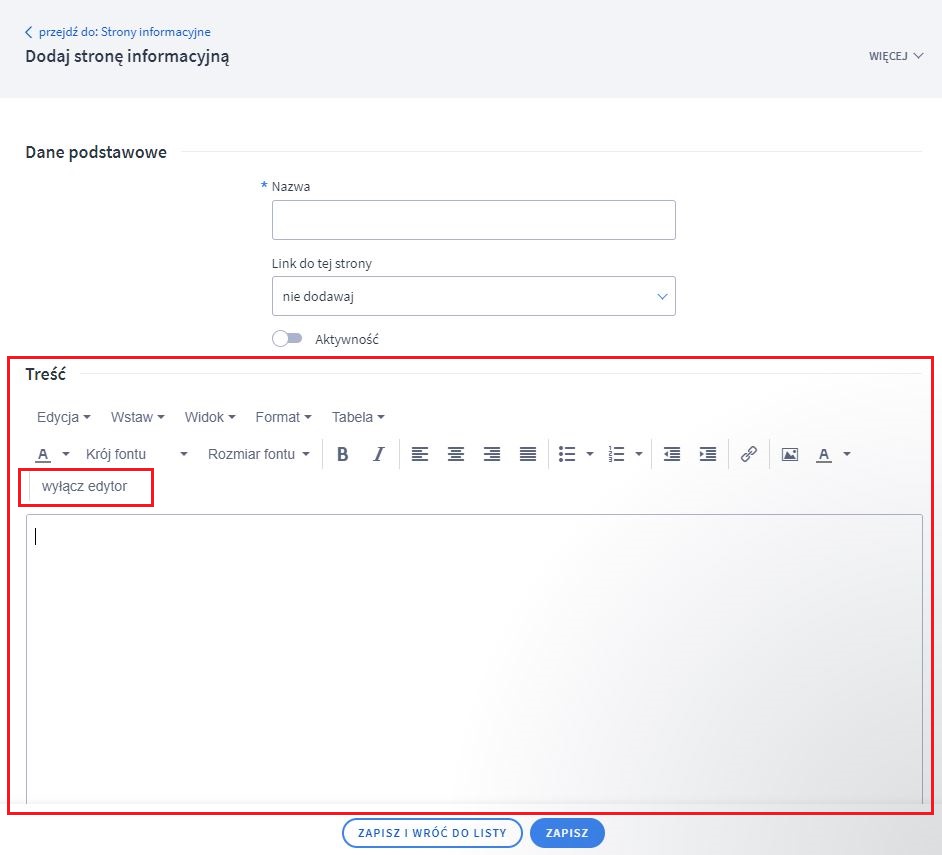The image size is (942, 855).
Task: Justify the text alignment
Action: tap(528, 454)
